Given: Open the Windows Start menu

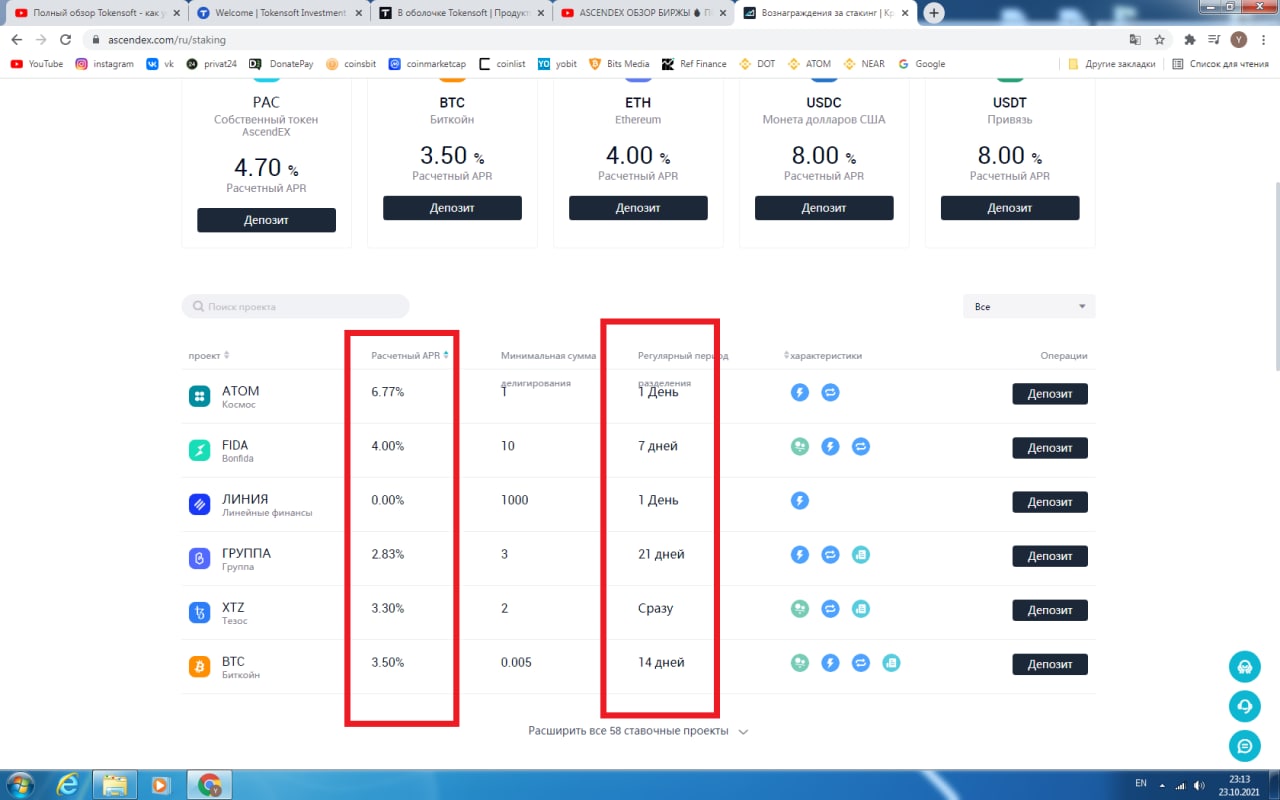Looking at the screenshot, I should click(x=22, y=783).
